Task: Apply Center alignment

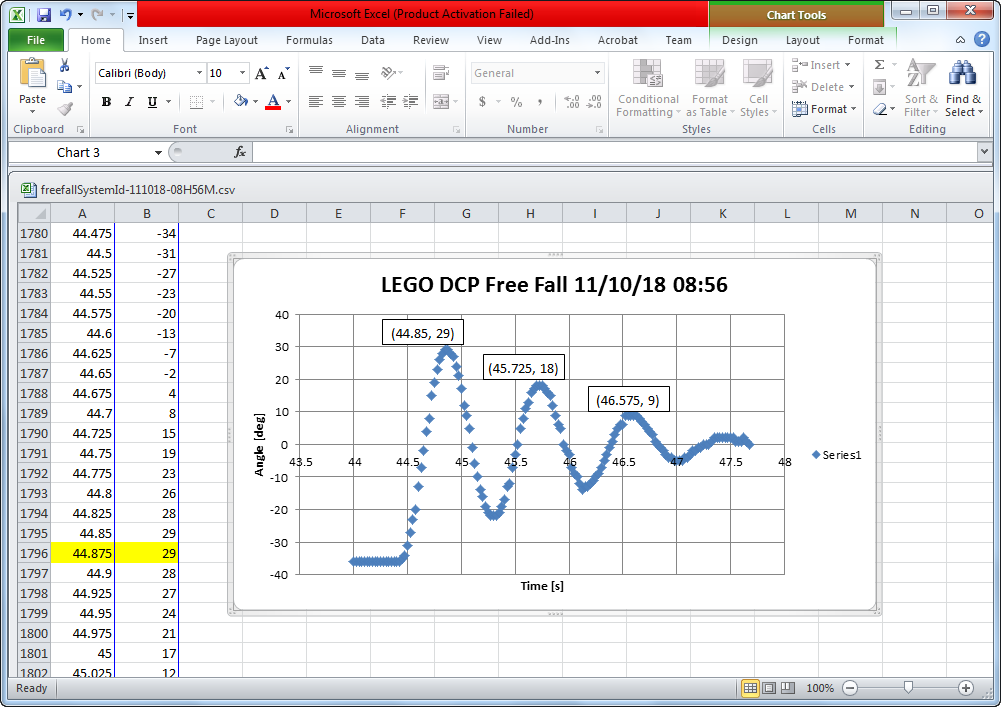Action: pos(339,102)
